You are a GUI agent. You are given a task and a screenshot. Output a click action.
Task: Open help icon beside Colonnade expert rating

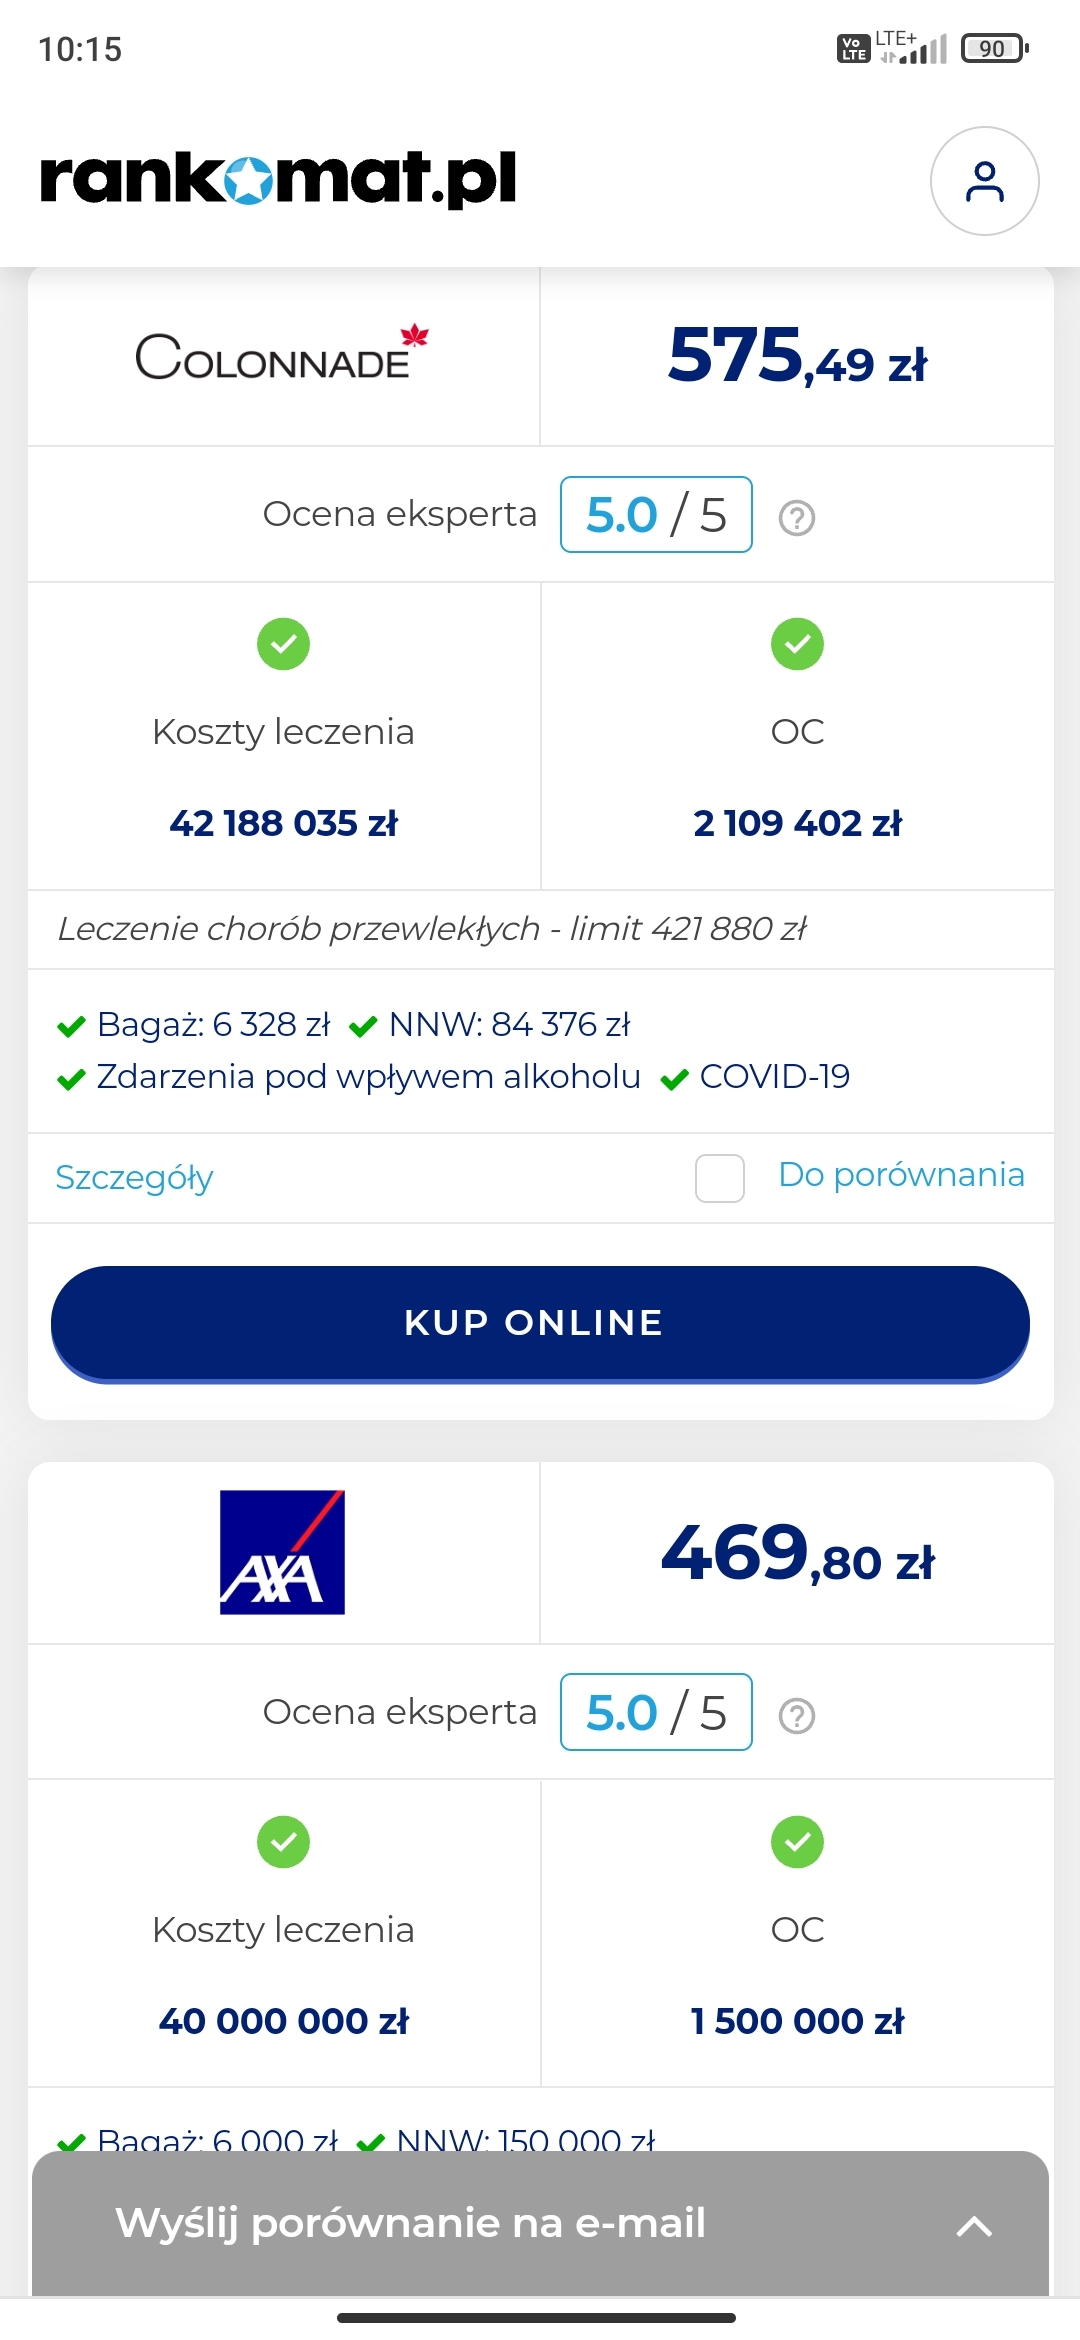pyautogui.click(x=797, y=518)
